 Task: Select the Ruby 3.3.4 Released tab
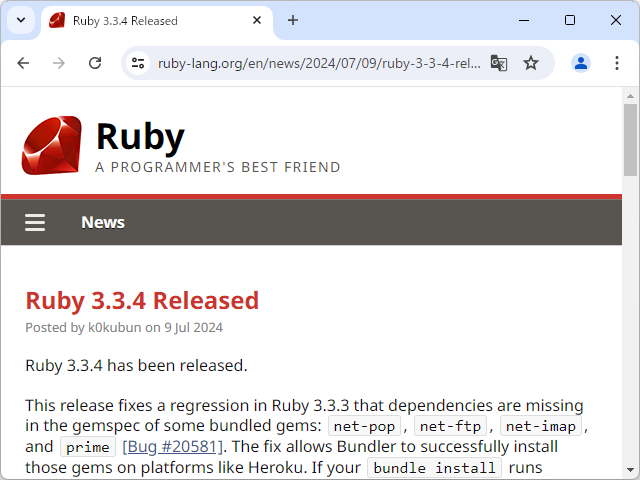tap(157, 20)
